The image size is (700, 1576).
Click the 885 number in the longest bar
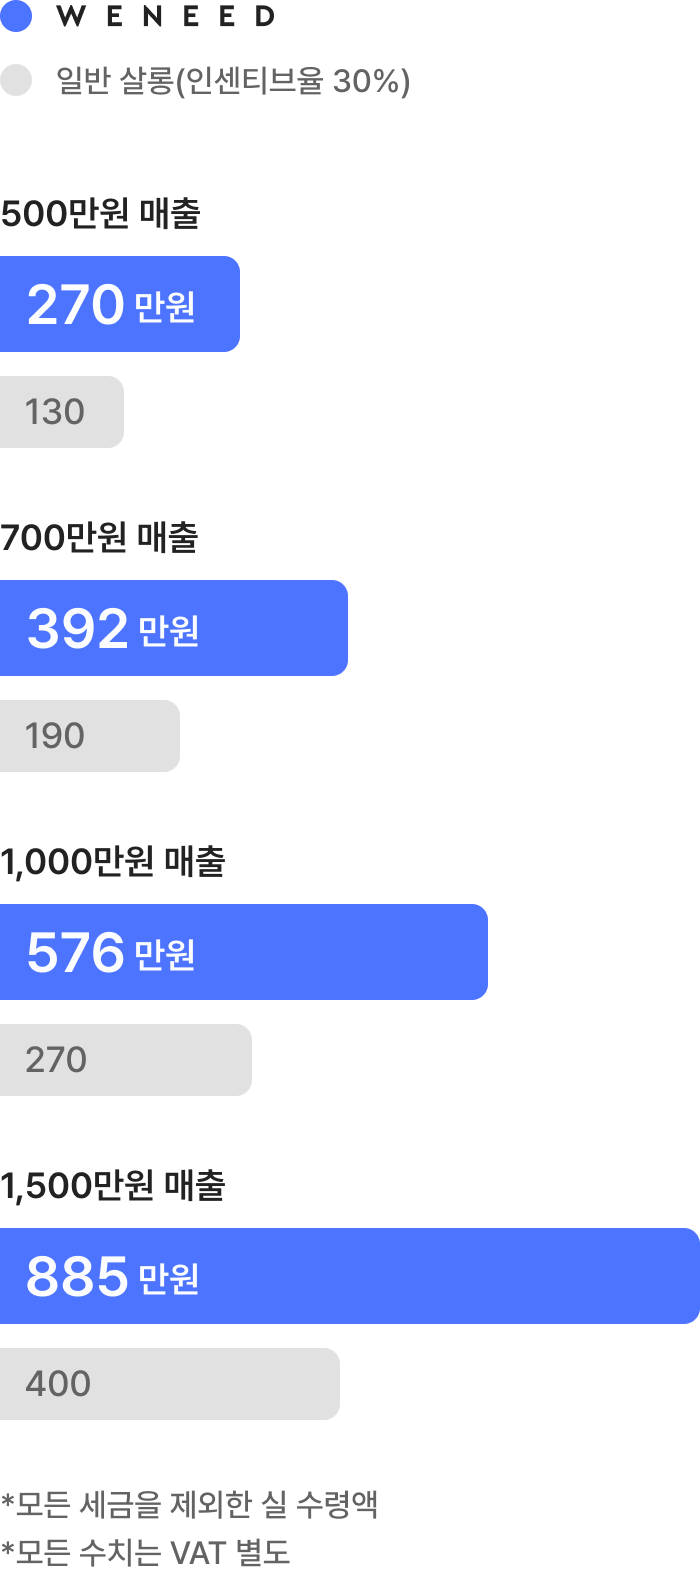click(x=77, y=1277)
